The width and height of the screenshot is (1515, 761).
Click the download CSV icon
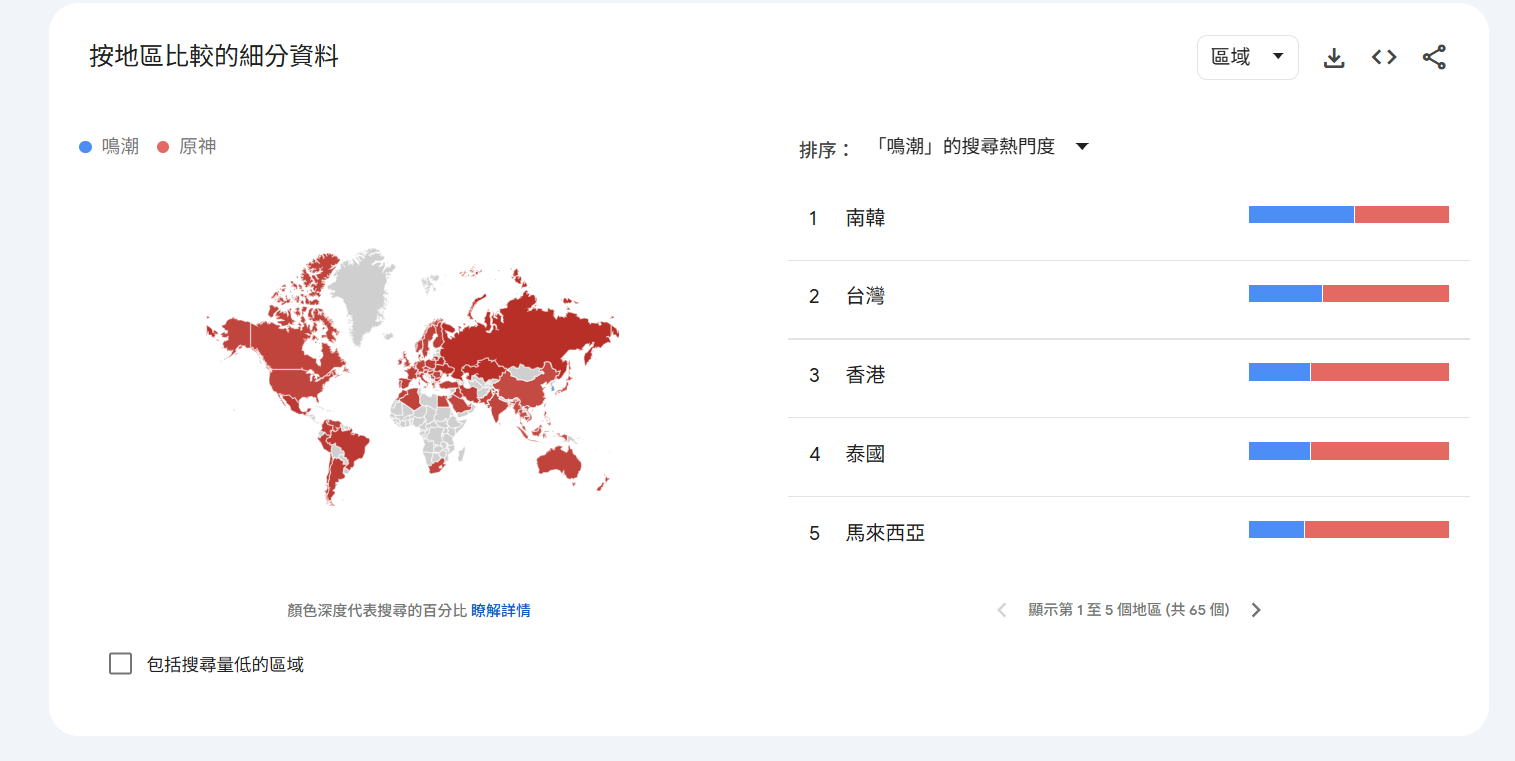click(1333, 58)
